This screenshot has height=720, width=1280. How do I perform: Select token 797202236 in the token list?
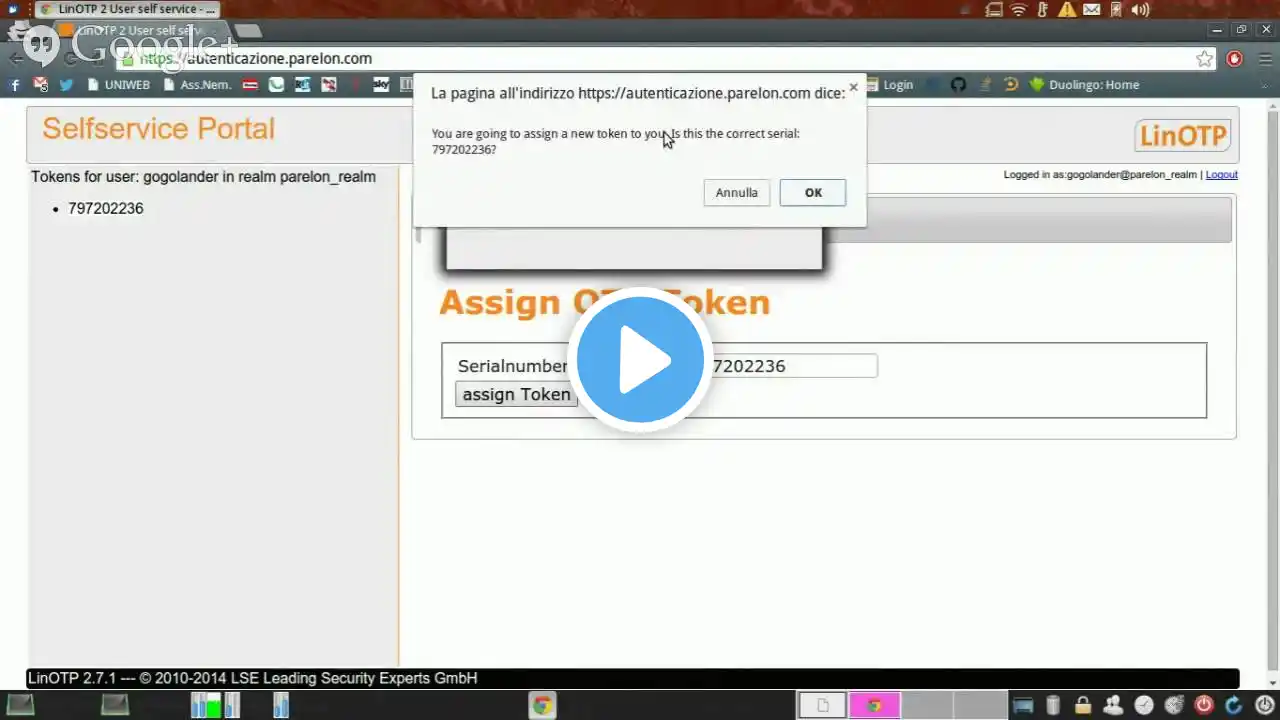tap(106, 208)
